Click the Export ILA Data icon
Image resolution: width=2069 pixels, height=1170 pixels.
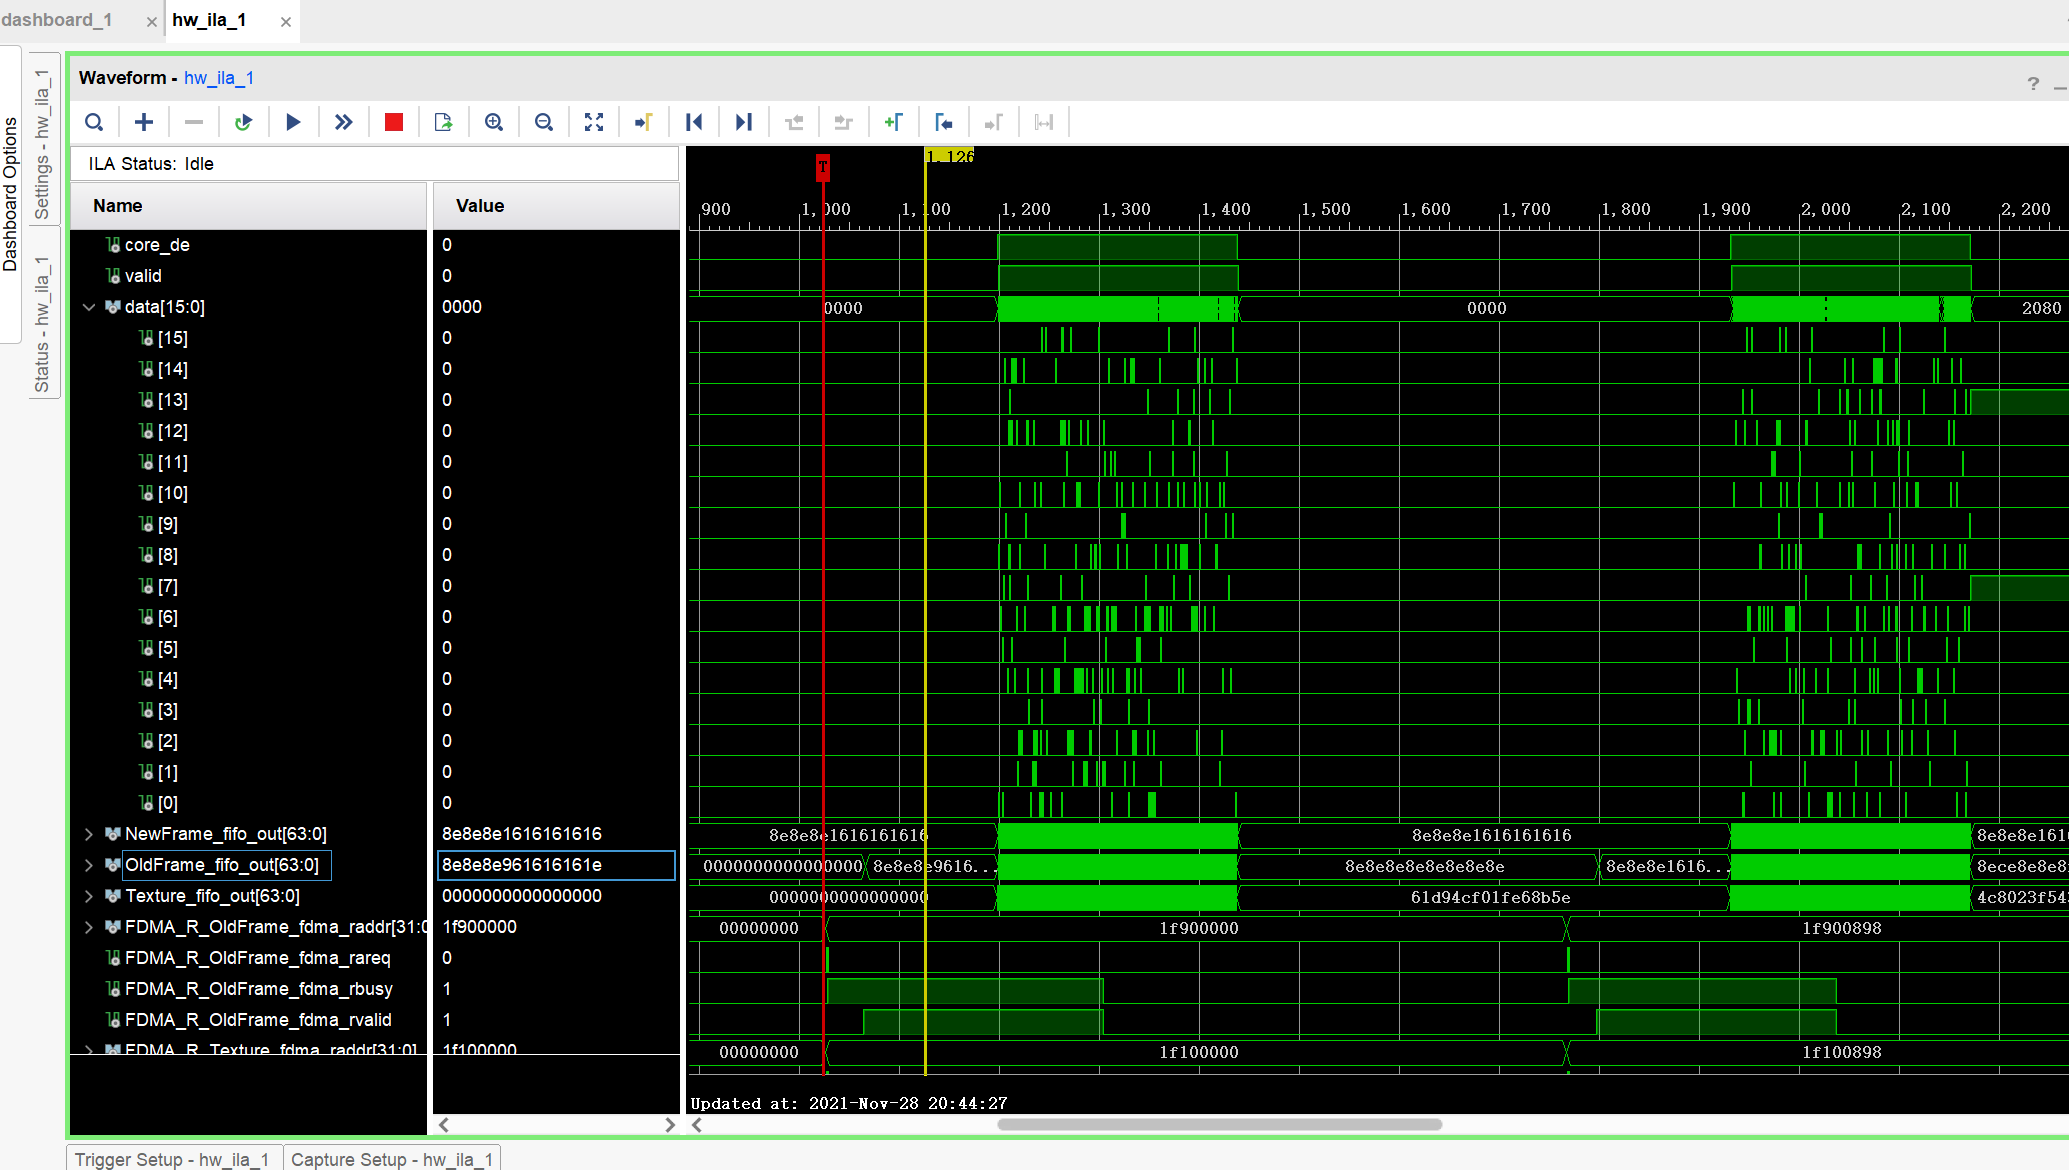443,122
